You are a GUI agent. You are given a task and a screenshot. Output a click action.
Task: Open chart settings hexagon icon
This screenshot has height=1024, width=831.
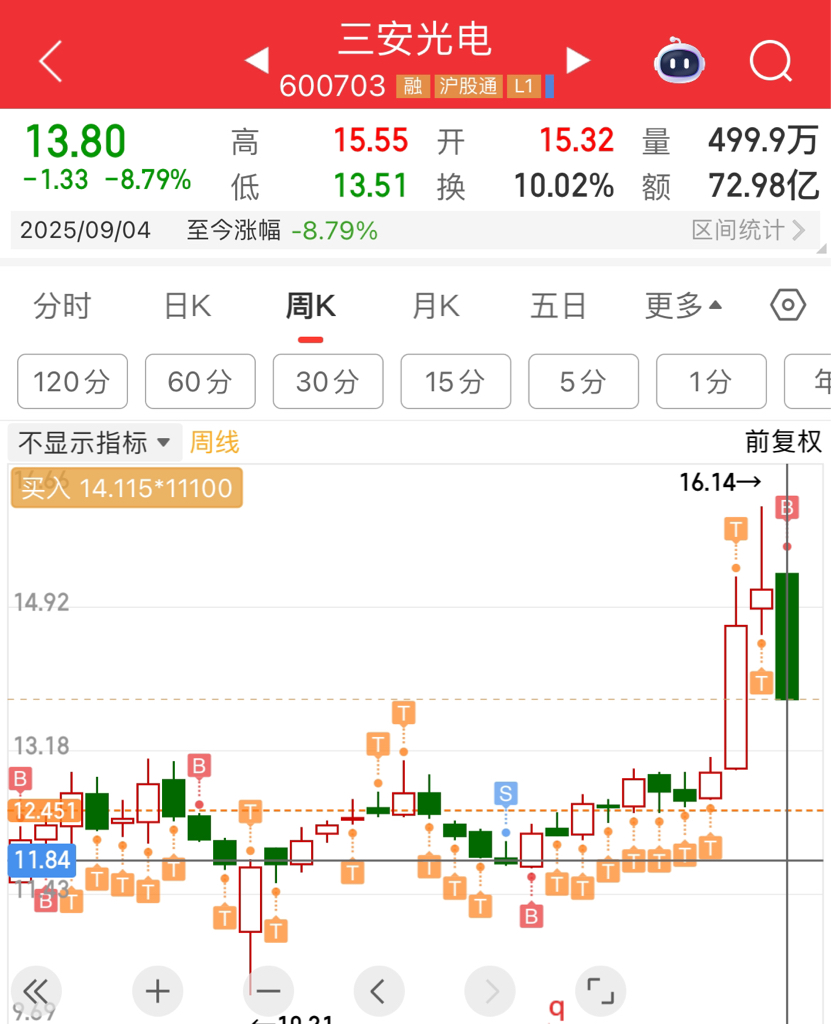pos(788,305)
